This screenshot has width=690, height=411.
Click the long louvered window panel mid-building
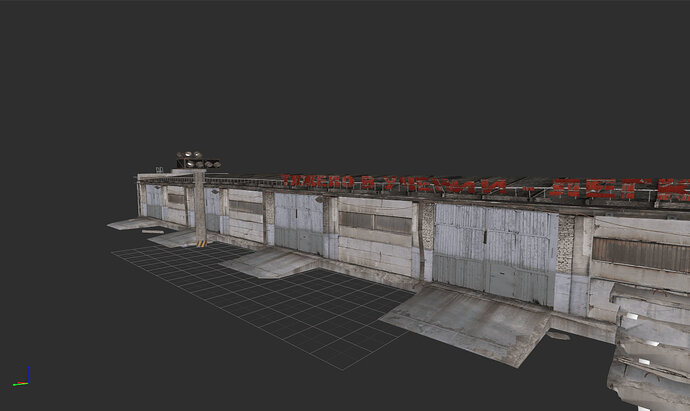pos(374,221)
